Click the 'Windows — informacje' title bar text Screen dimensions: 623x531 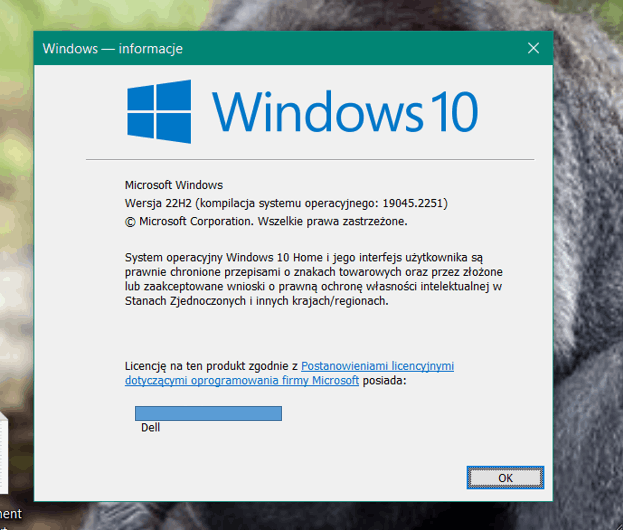pos(112,48)
